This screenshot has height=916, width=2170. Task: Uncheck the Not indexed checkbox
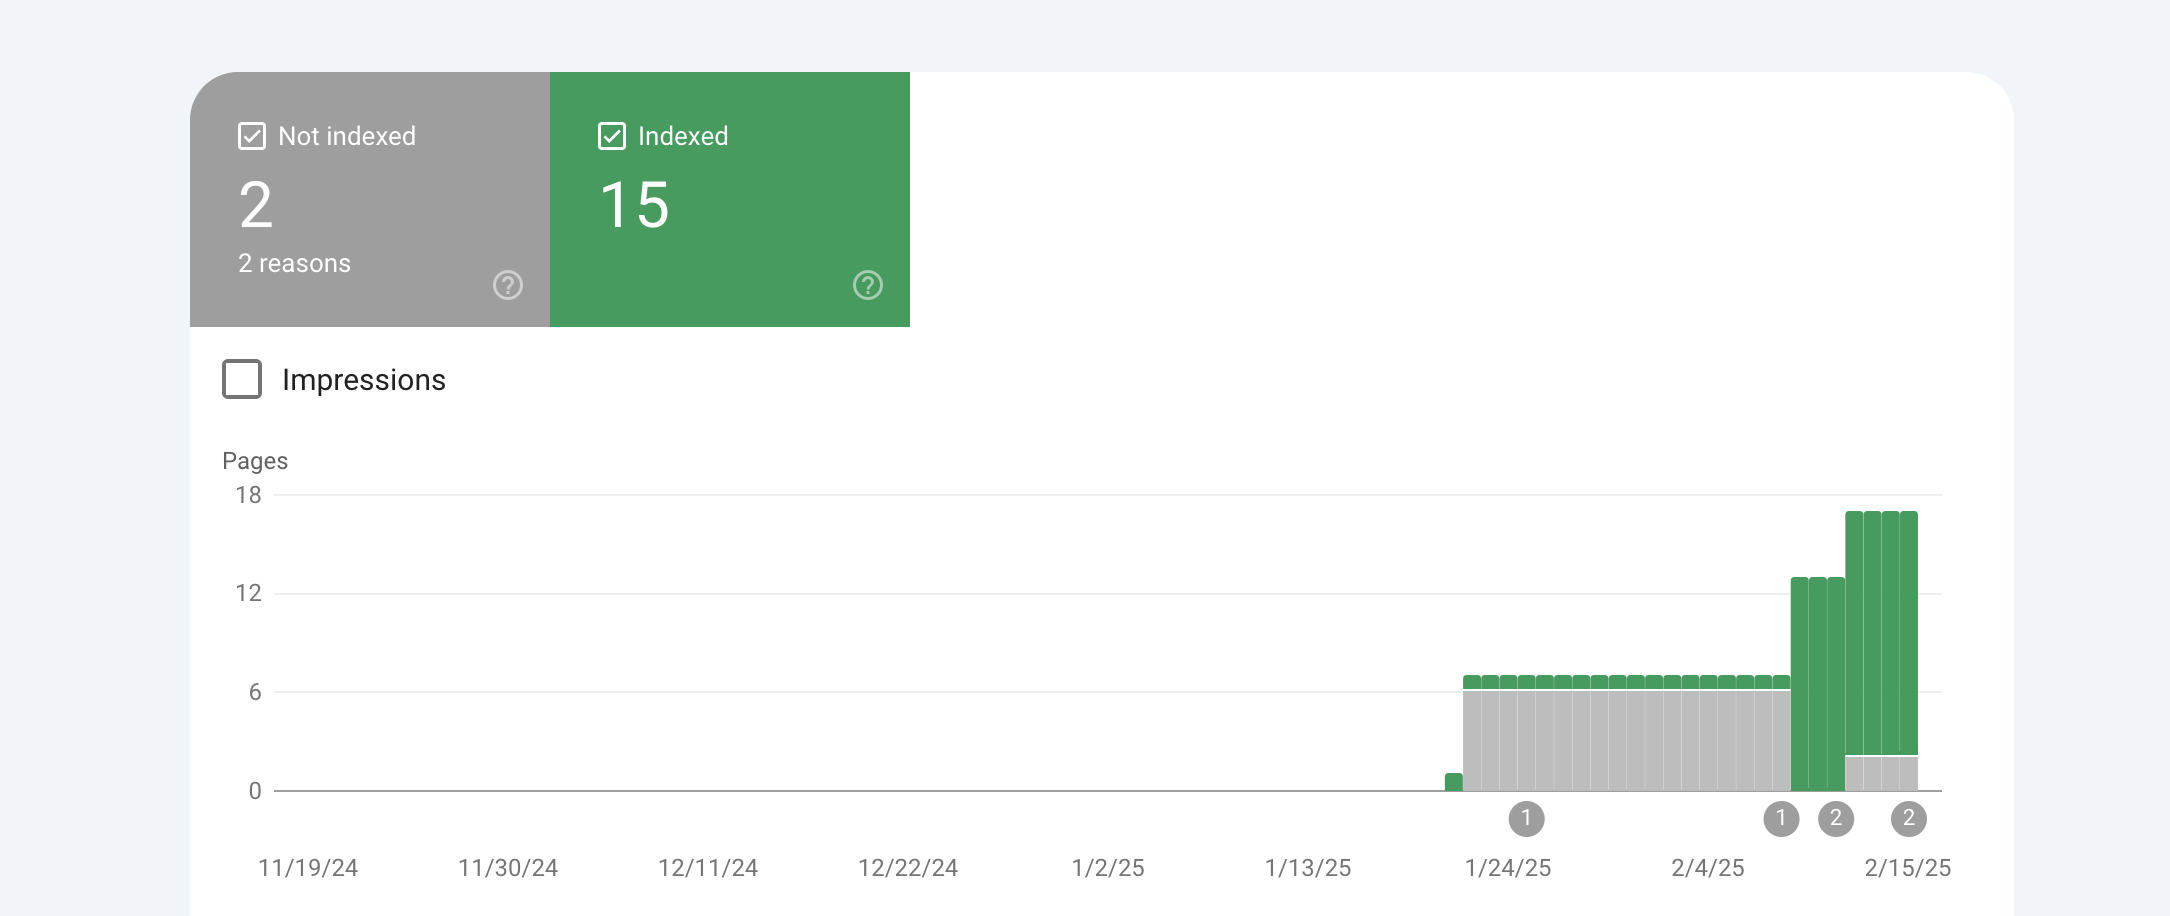pos(252,136)
